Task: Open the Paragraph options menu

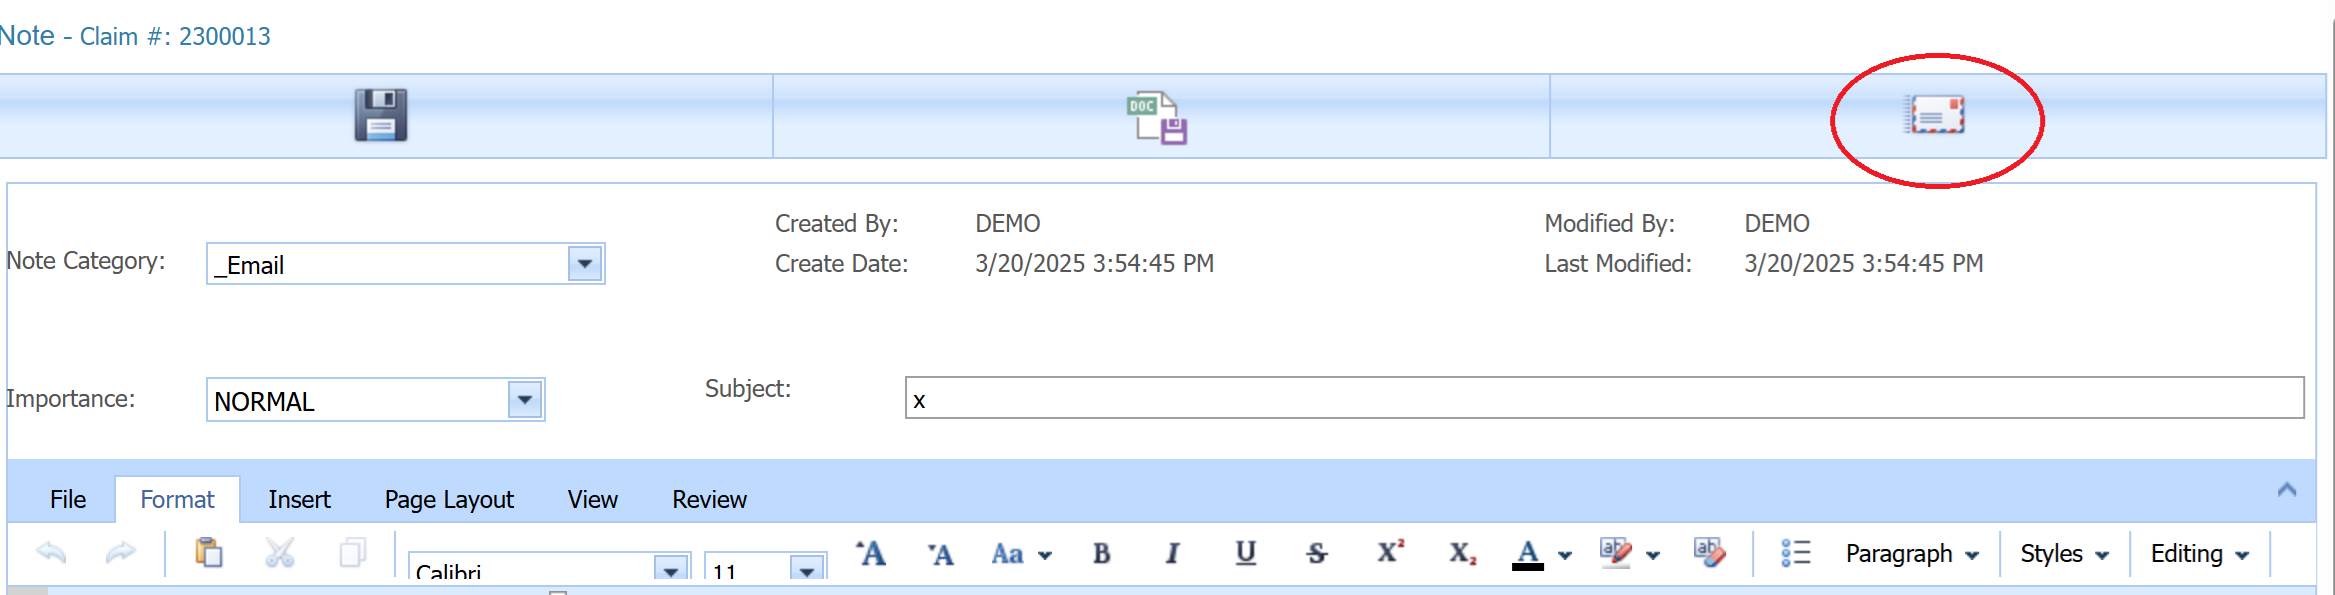Action: tap(1911, 553)
